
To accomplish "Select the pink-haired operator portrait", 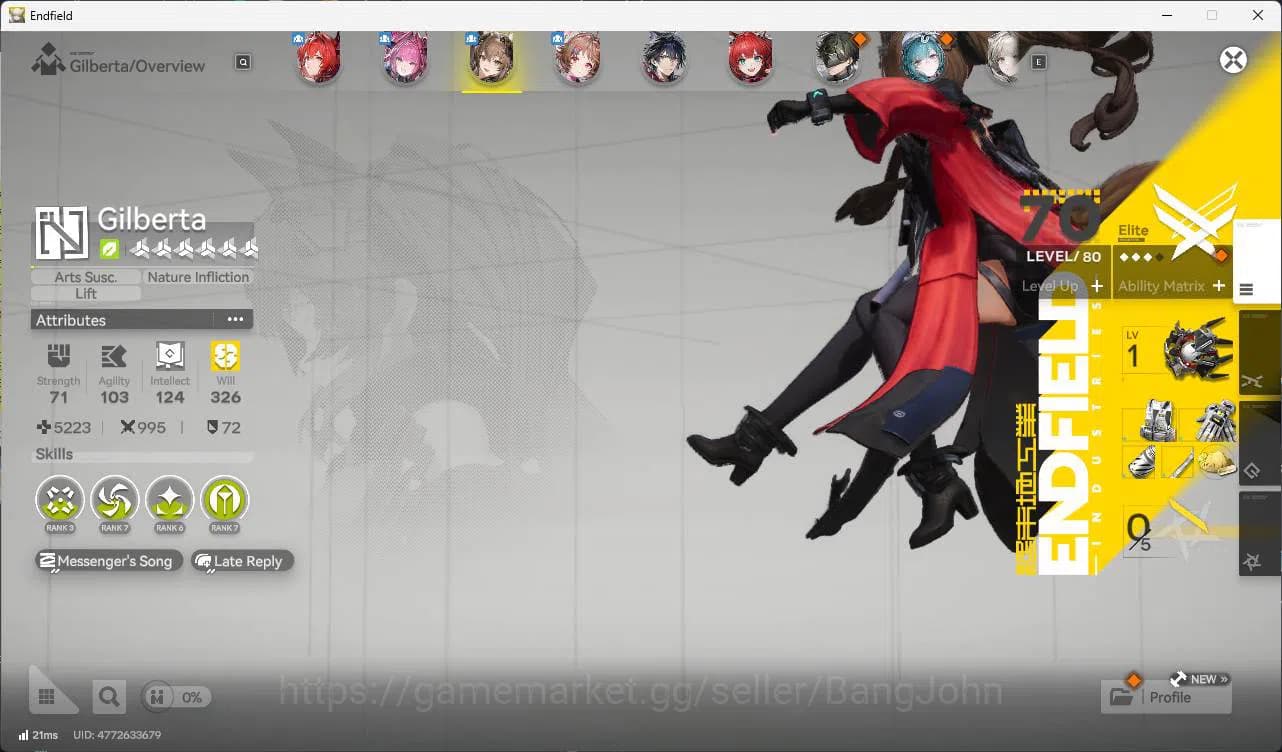I will click(x=405, y=60).
